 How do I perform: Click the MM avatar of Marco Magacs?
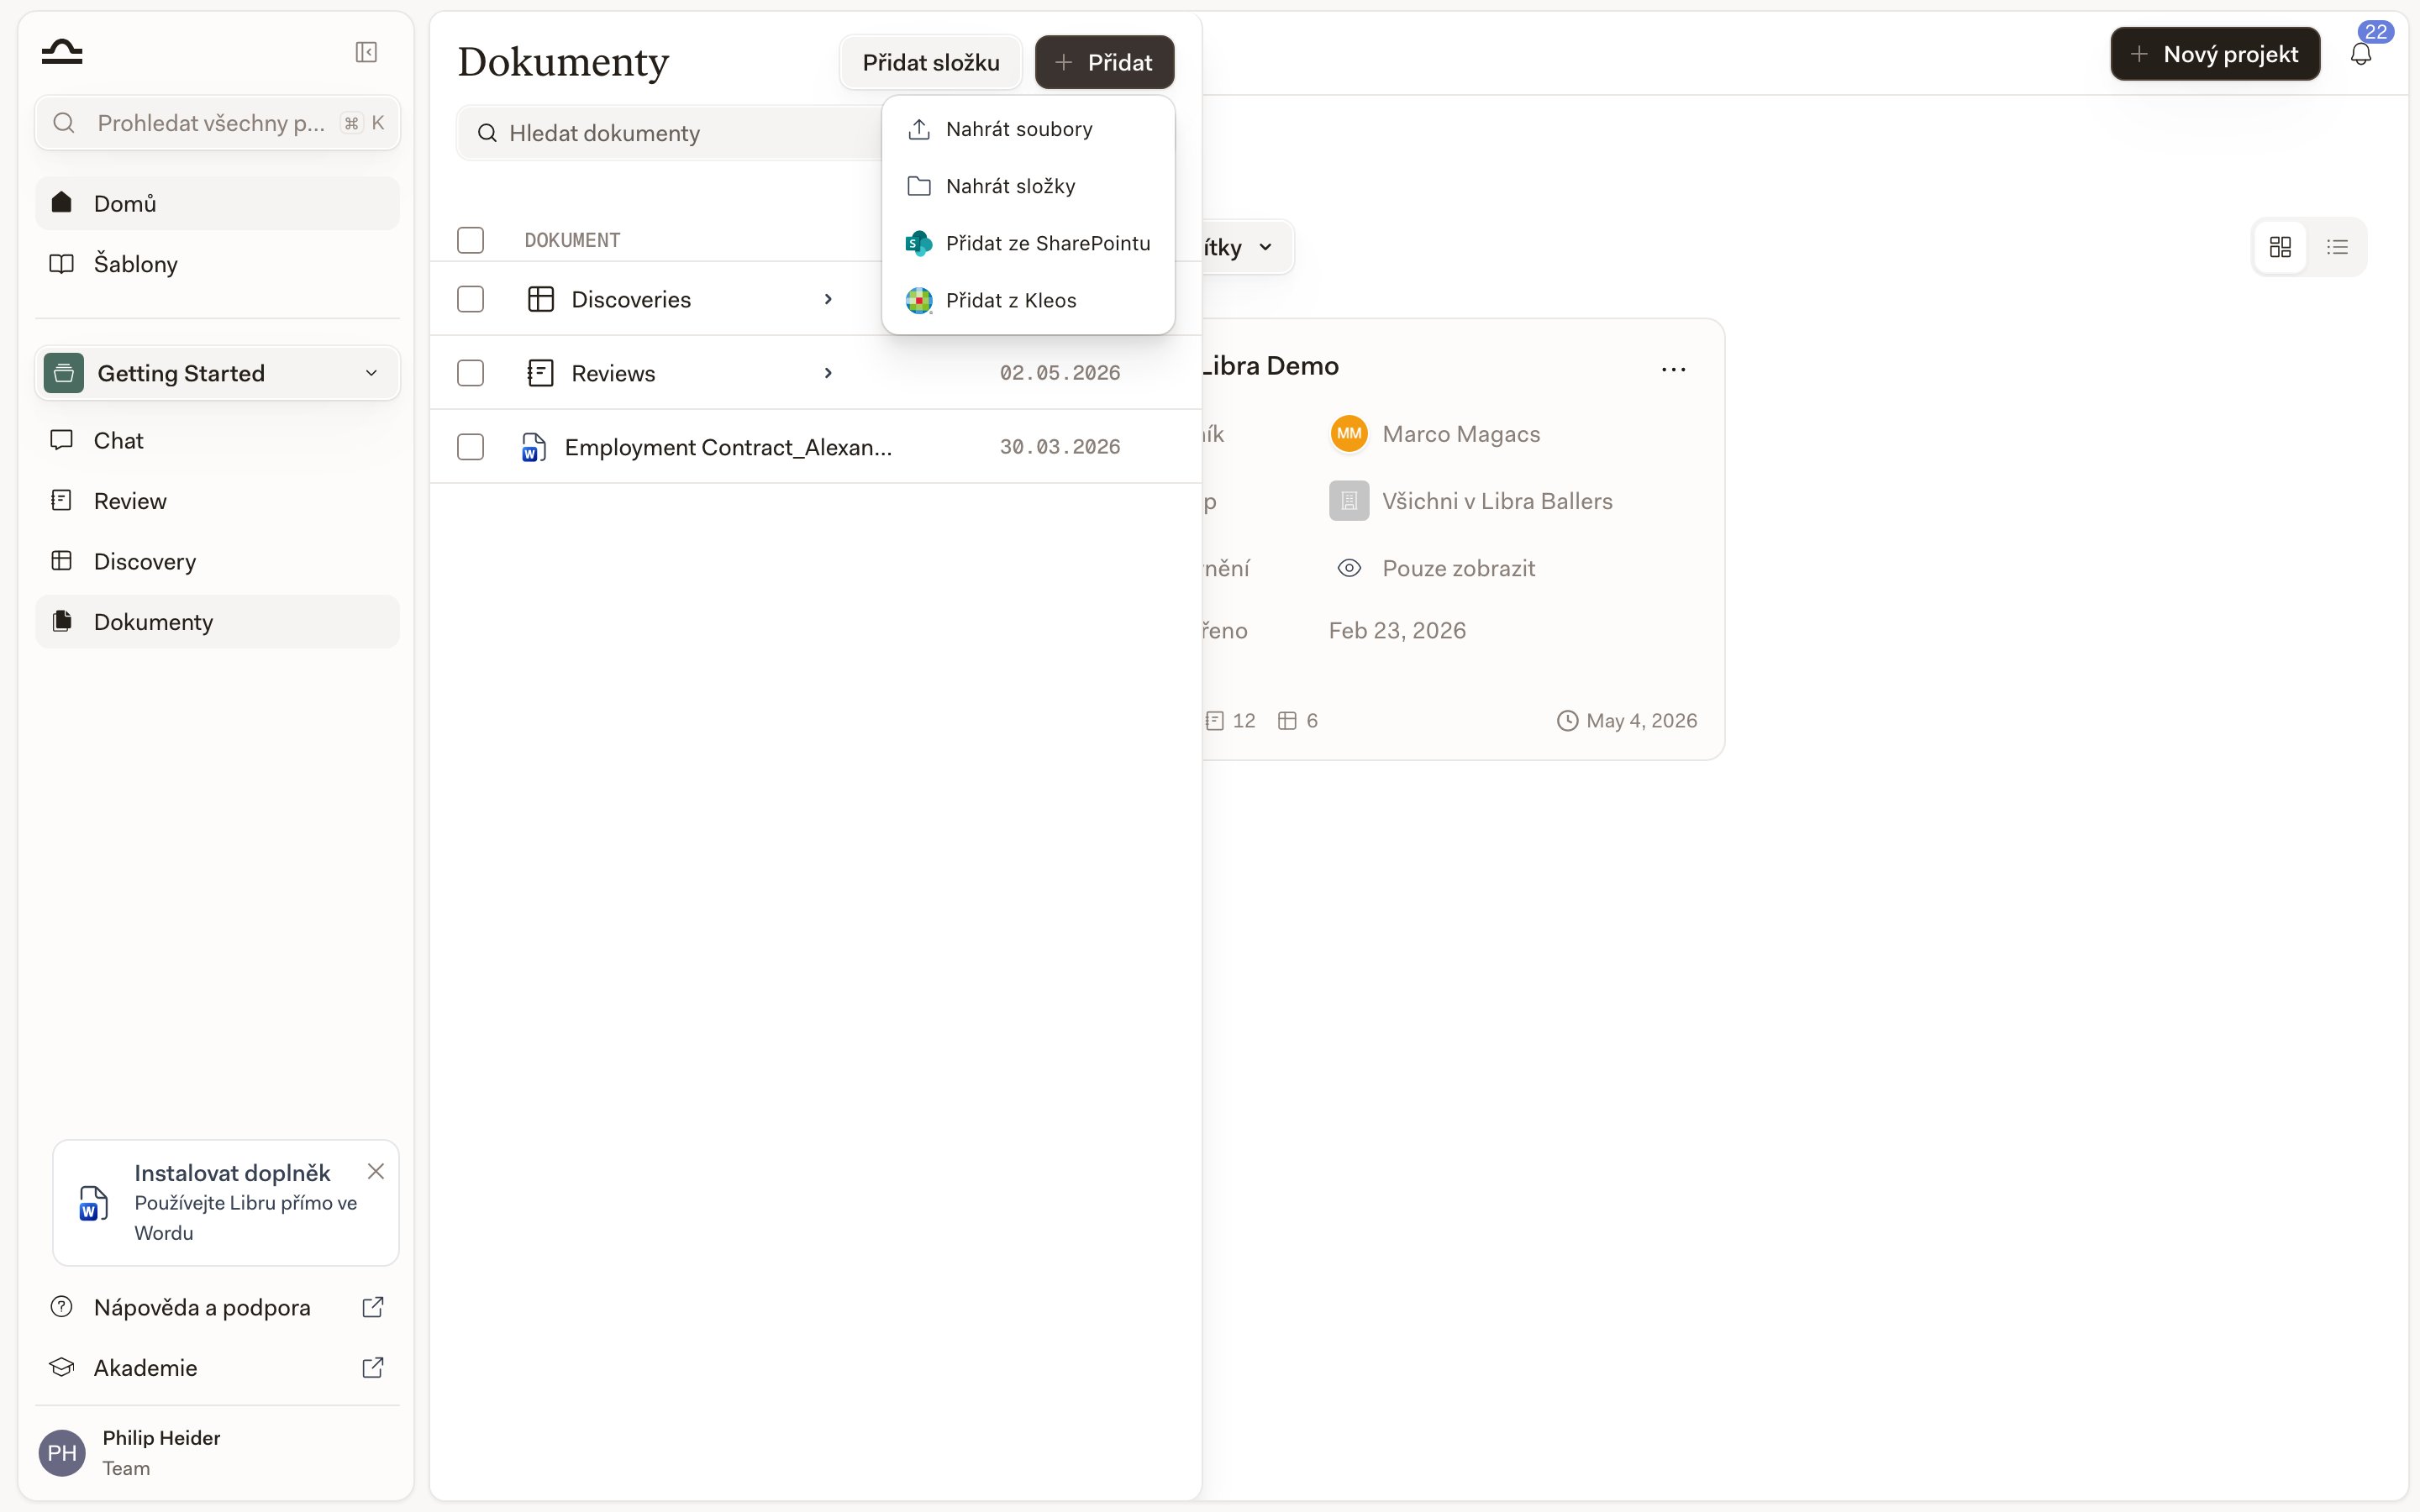tap(1349, 434)
